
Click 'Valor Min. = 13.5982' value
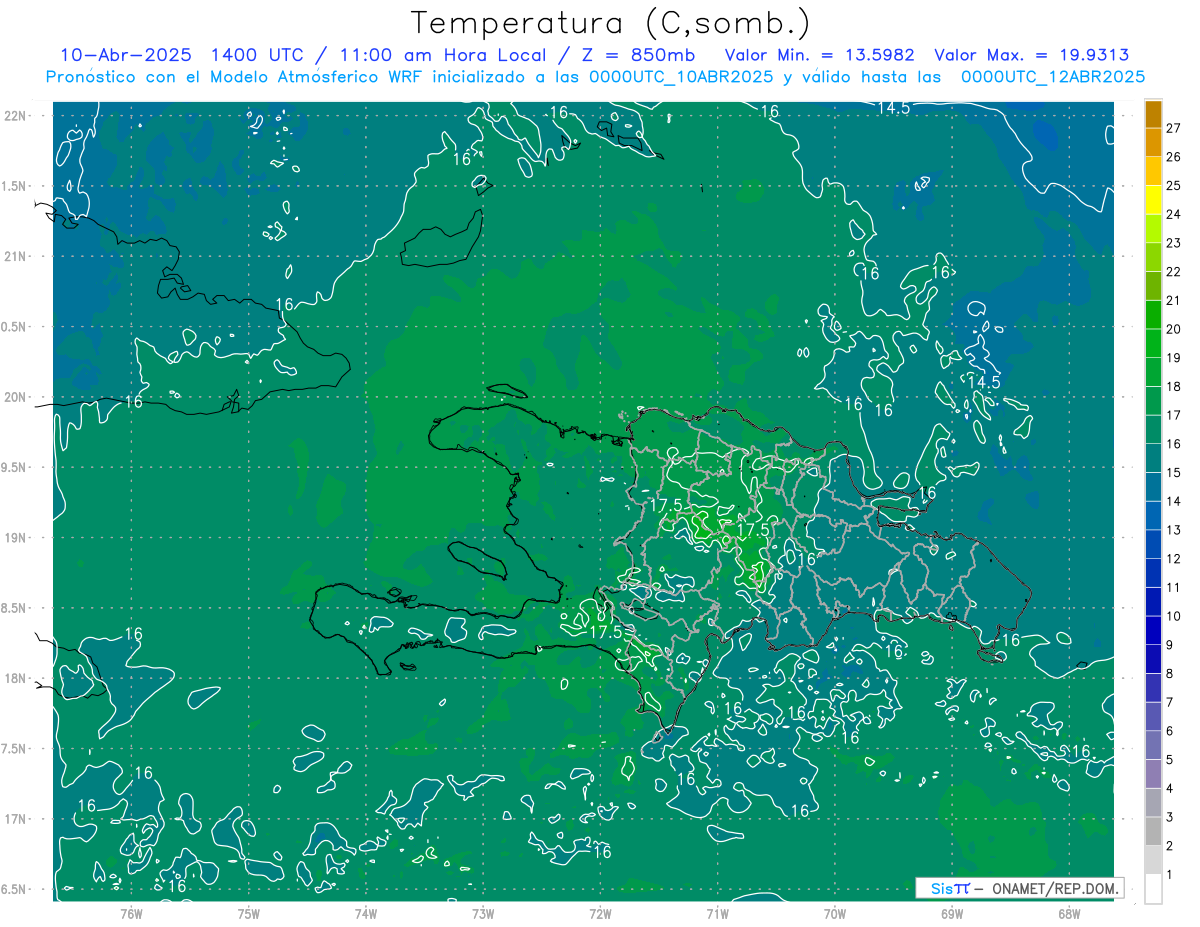coord(819,55)
